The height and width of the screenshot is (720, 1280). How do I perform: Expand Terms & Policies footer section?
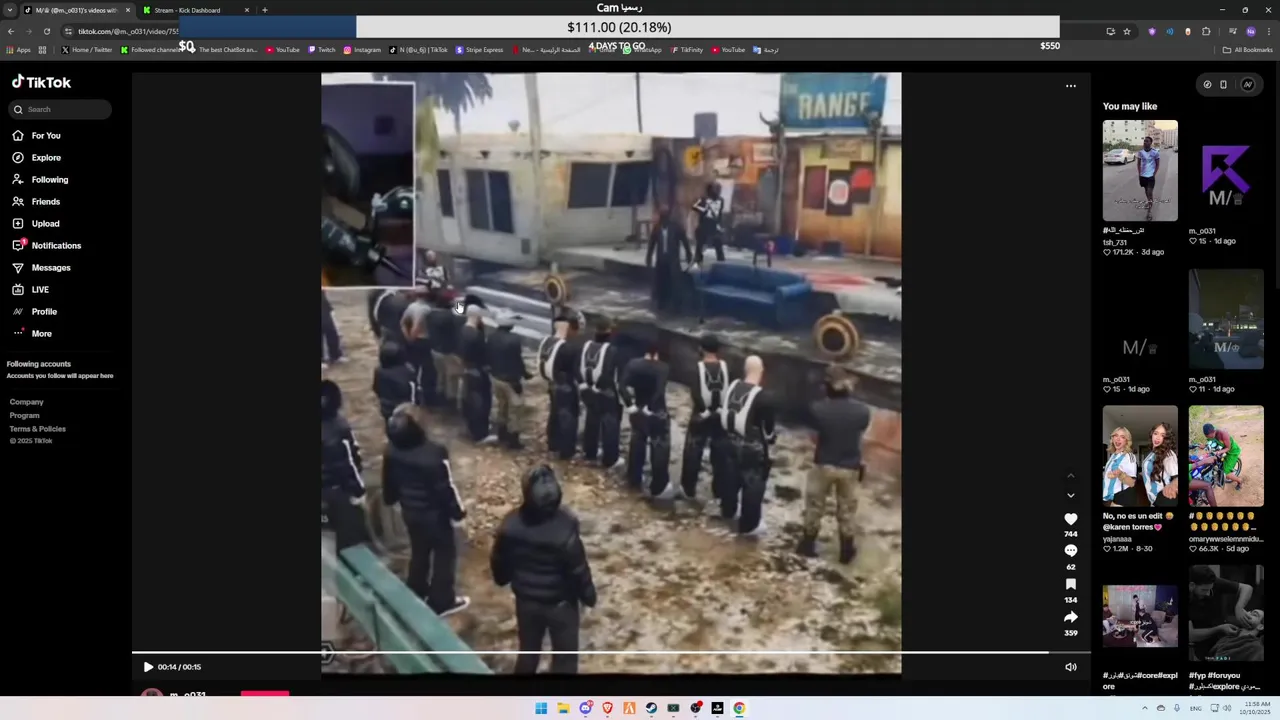38,428
